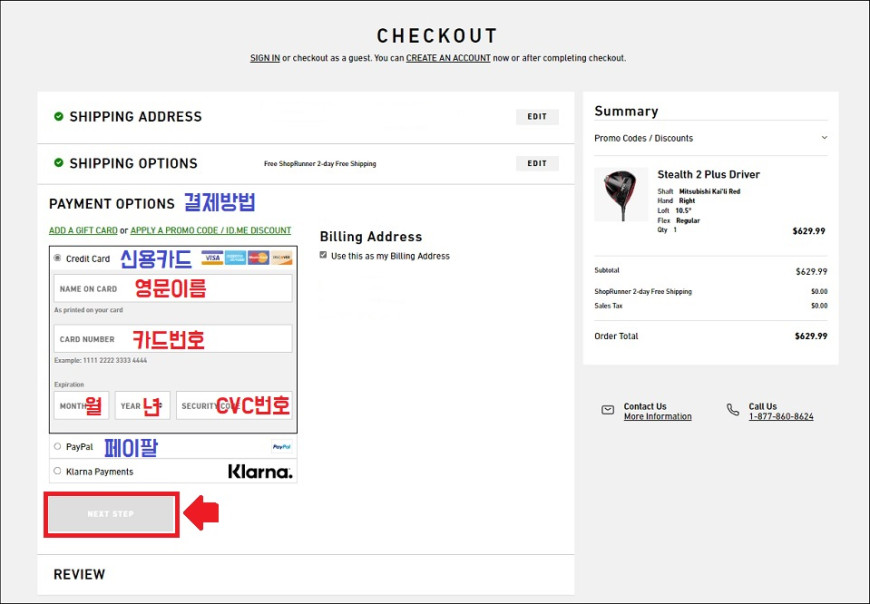The image size is (870, 604).
Task: Select the Klarna Payments radio button
Action: coord(57,471)
